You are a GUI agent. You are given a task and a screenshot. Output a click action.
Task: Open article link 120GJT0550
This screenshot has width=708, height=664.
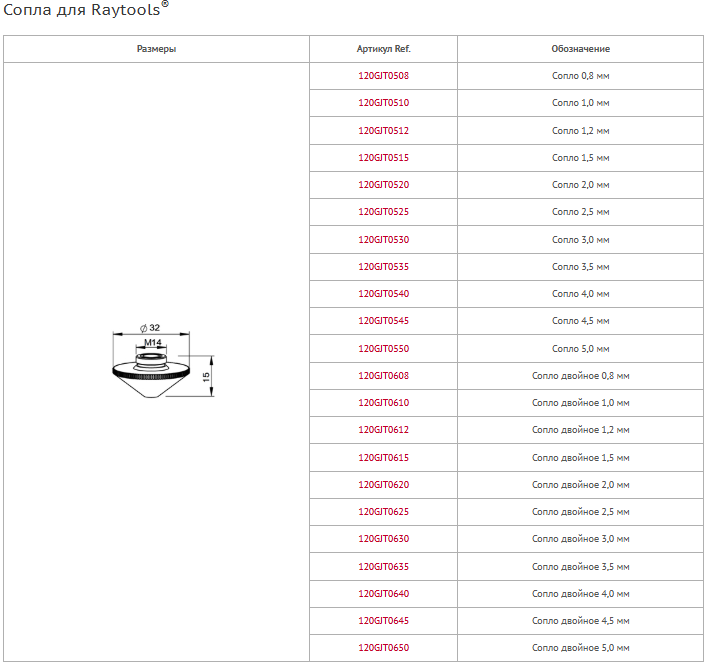(x=383, y=349)
